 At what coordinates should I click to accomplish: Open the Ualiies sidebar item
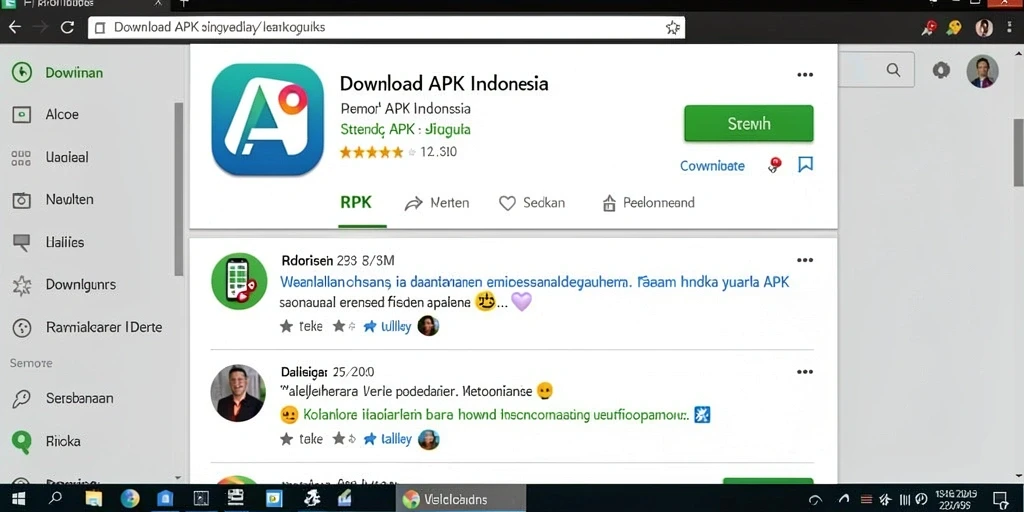coord(65,242)
